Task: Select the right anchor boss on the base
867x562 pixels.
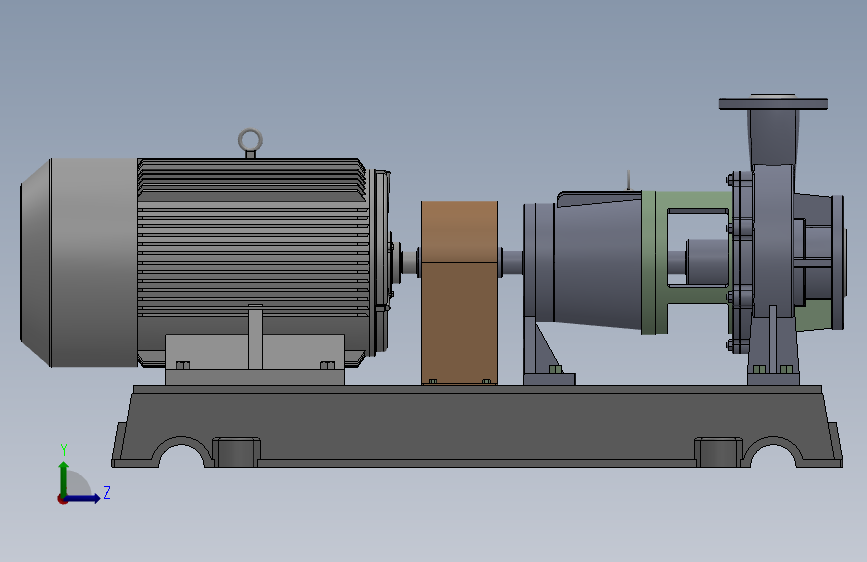Action: tap(718, 452)
